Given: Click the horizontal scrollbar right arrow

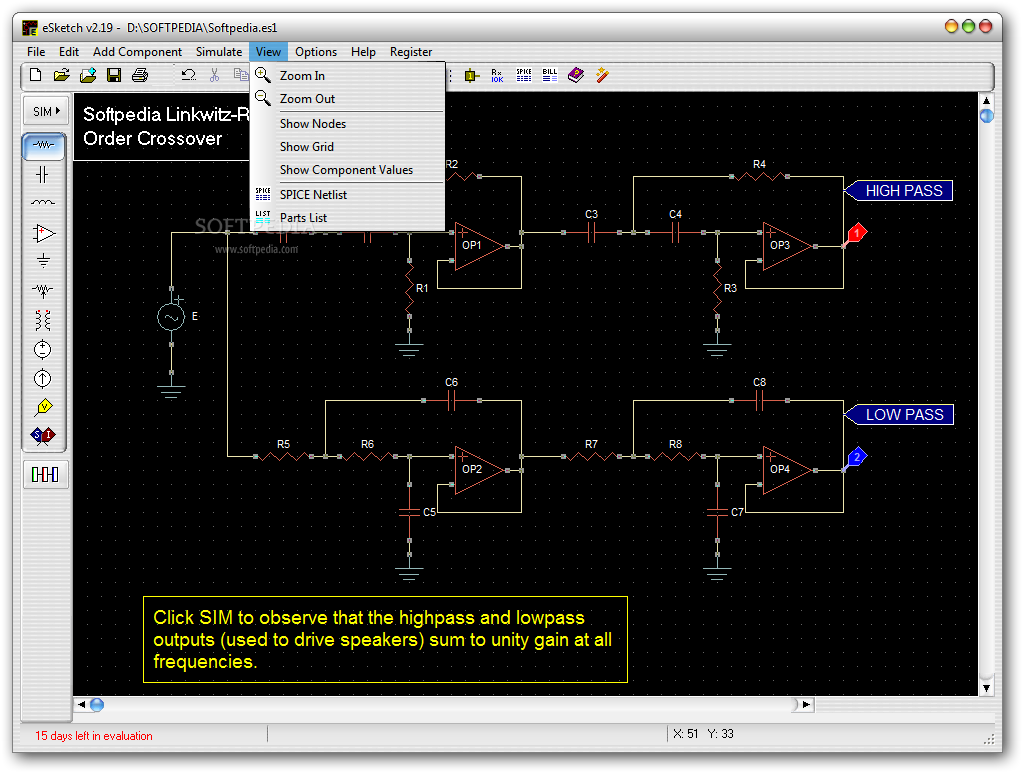Looking at the screenshot, I should [806, 705].
